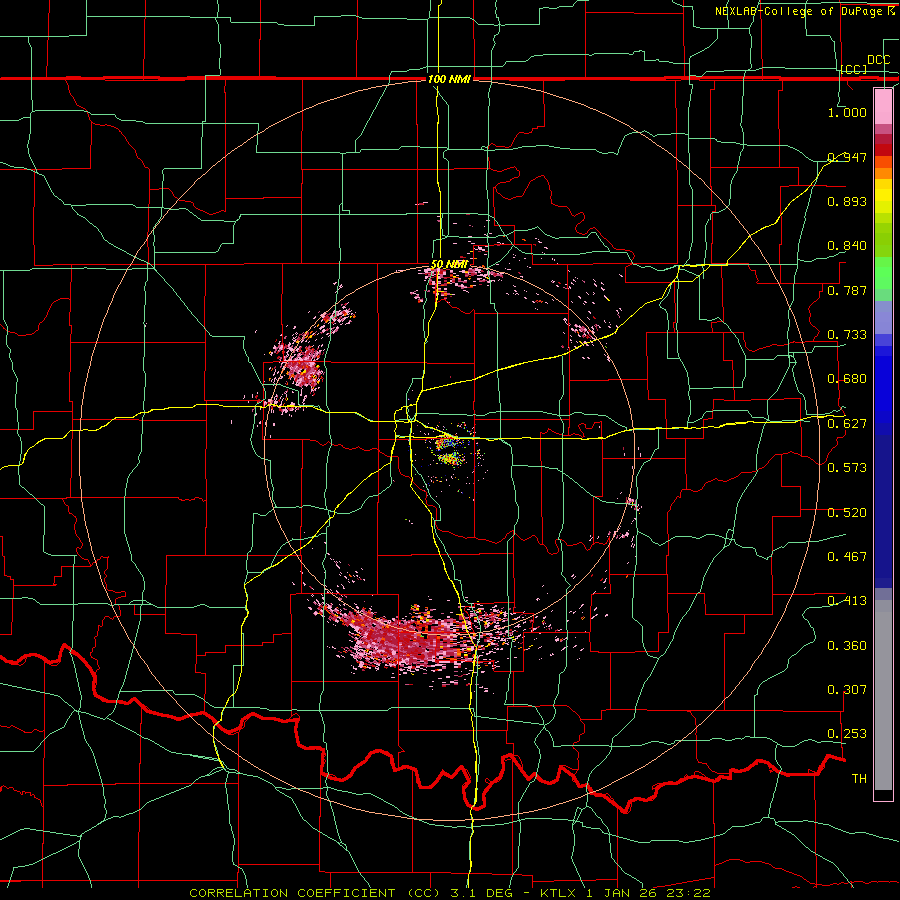
Task: Pick the bright green segment of the color bar
Action: pos(883,273)
